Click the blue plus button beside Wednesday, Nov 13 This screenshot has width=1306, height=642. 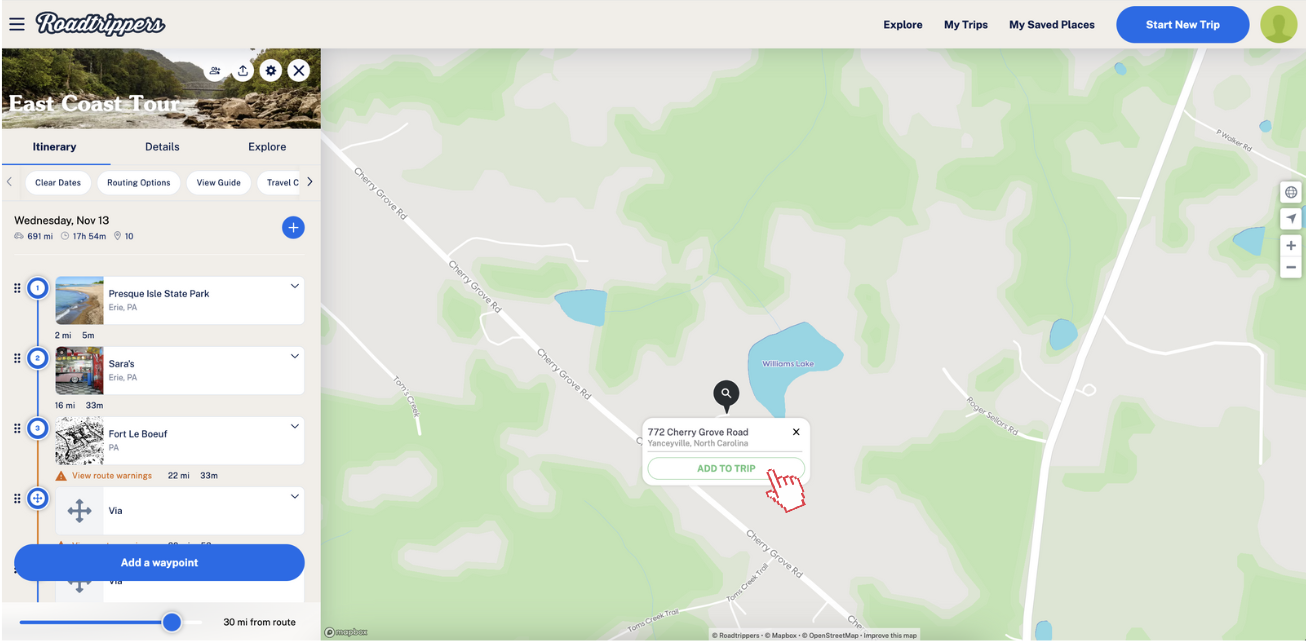click(293, 228)
